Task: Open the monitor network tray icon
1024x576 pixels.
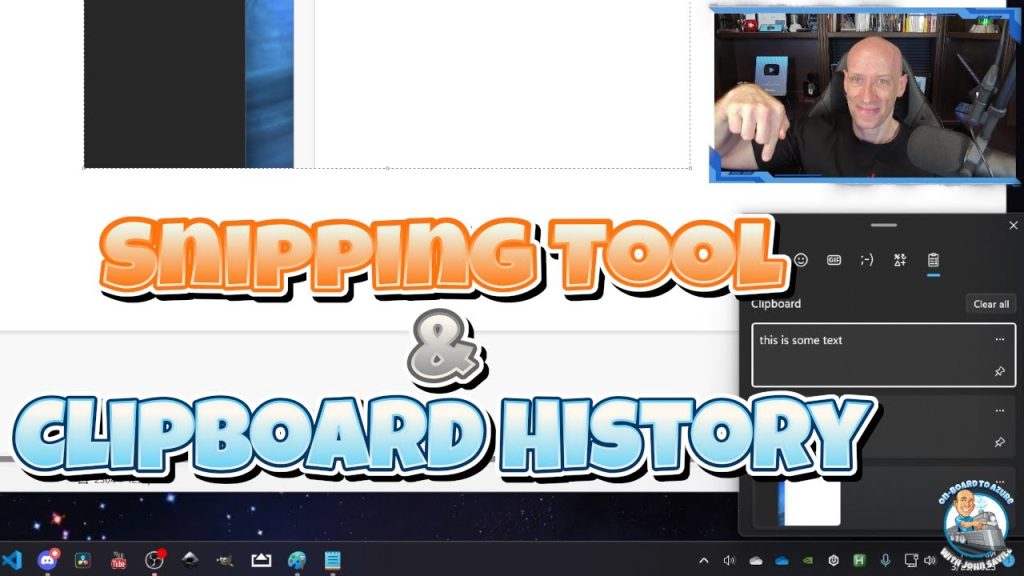Action: coord(910,560)
